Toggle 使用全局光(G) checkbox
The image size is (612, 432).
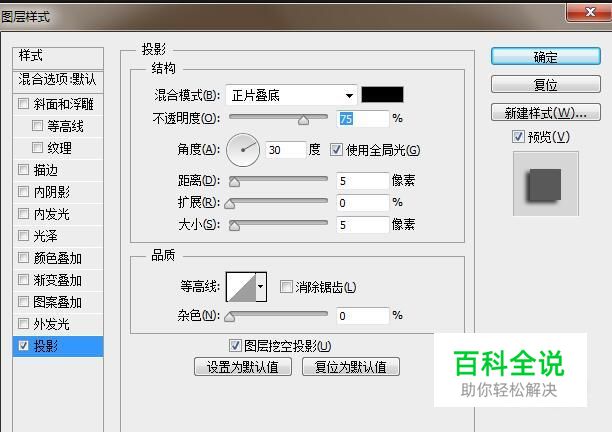pyautogui.click(x=336, y=149)
